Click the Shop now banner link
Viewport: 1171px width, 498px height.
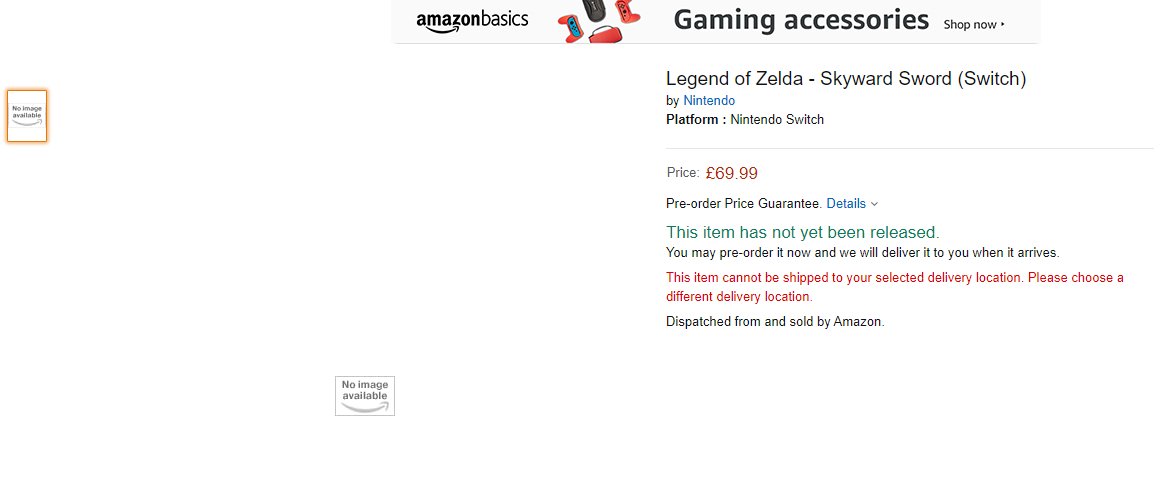click(x=970, y=25)
